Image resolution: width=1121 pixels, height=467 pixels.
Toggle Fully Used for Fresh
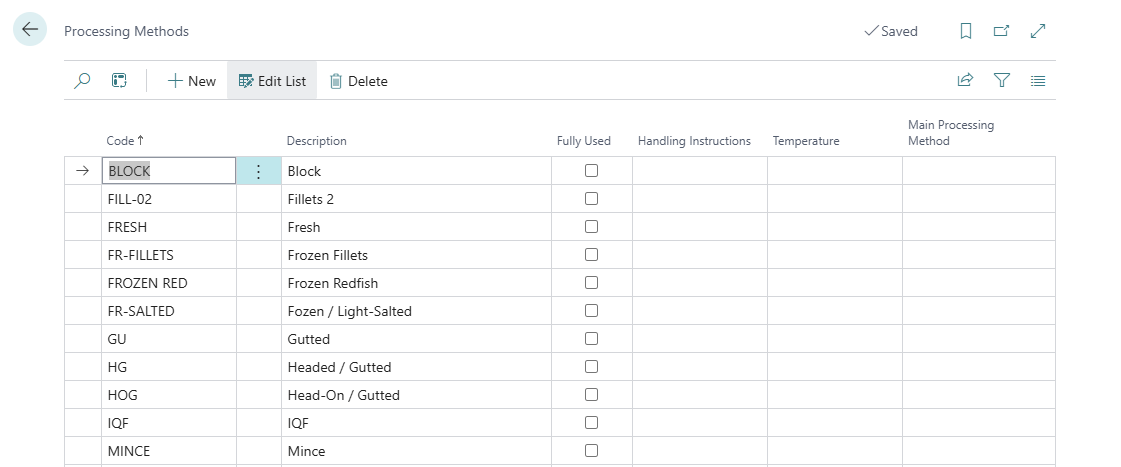pyautogui.click(x=591, y=226)
